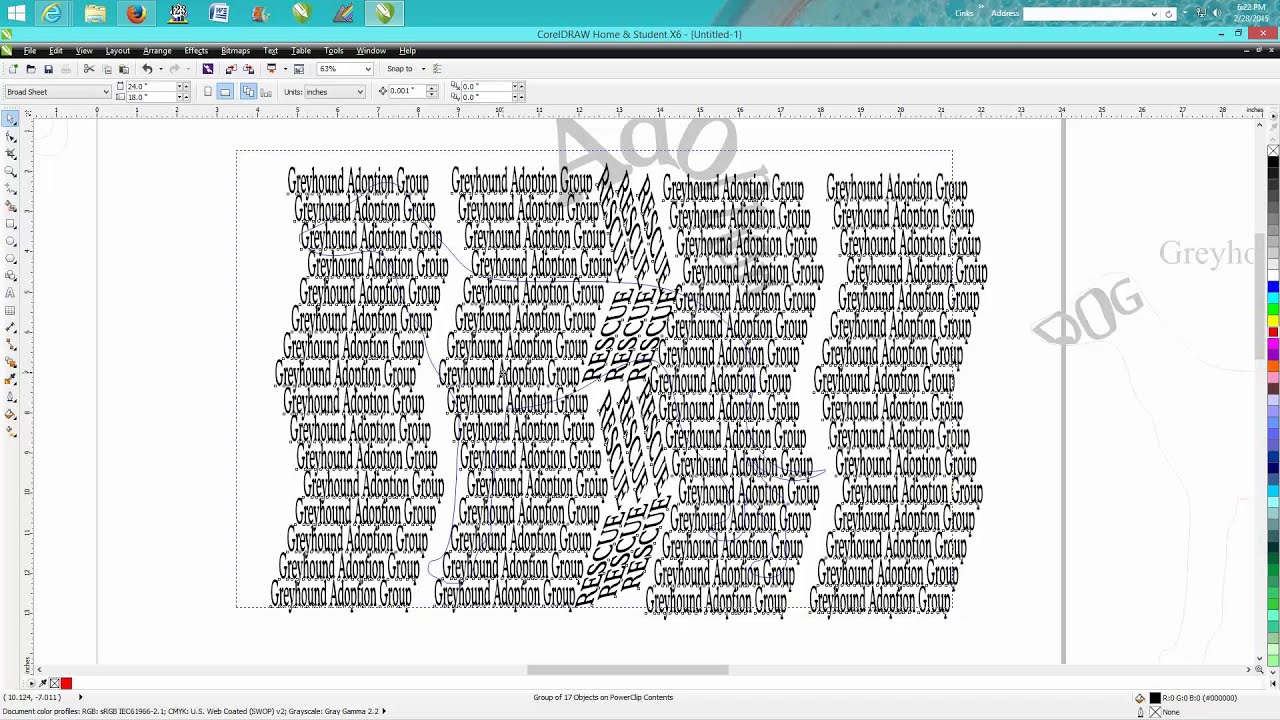Click the nudge distance 0.001 field
Image resolution: width=1280 pixels, height=720 pixels.
407,92
